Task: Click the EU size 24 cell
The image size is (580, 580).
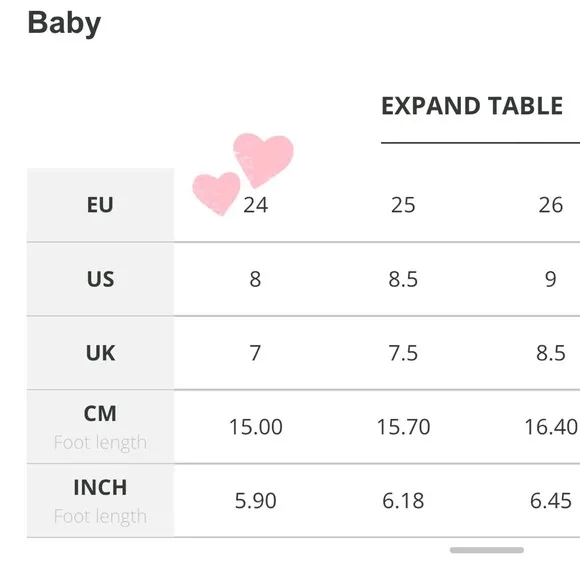Action: (255, 205)
